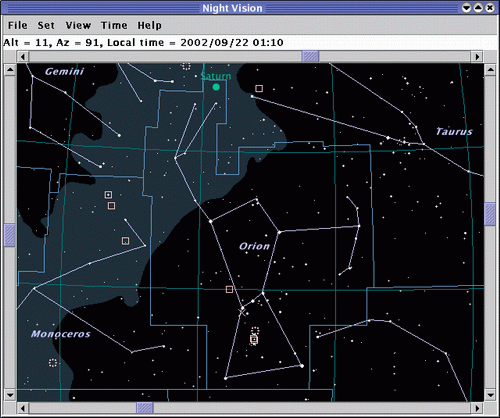Open the View menu
This screenshot has height=418, width=500.
(78, 25)
